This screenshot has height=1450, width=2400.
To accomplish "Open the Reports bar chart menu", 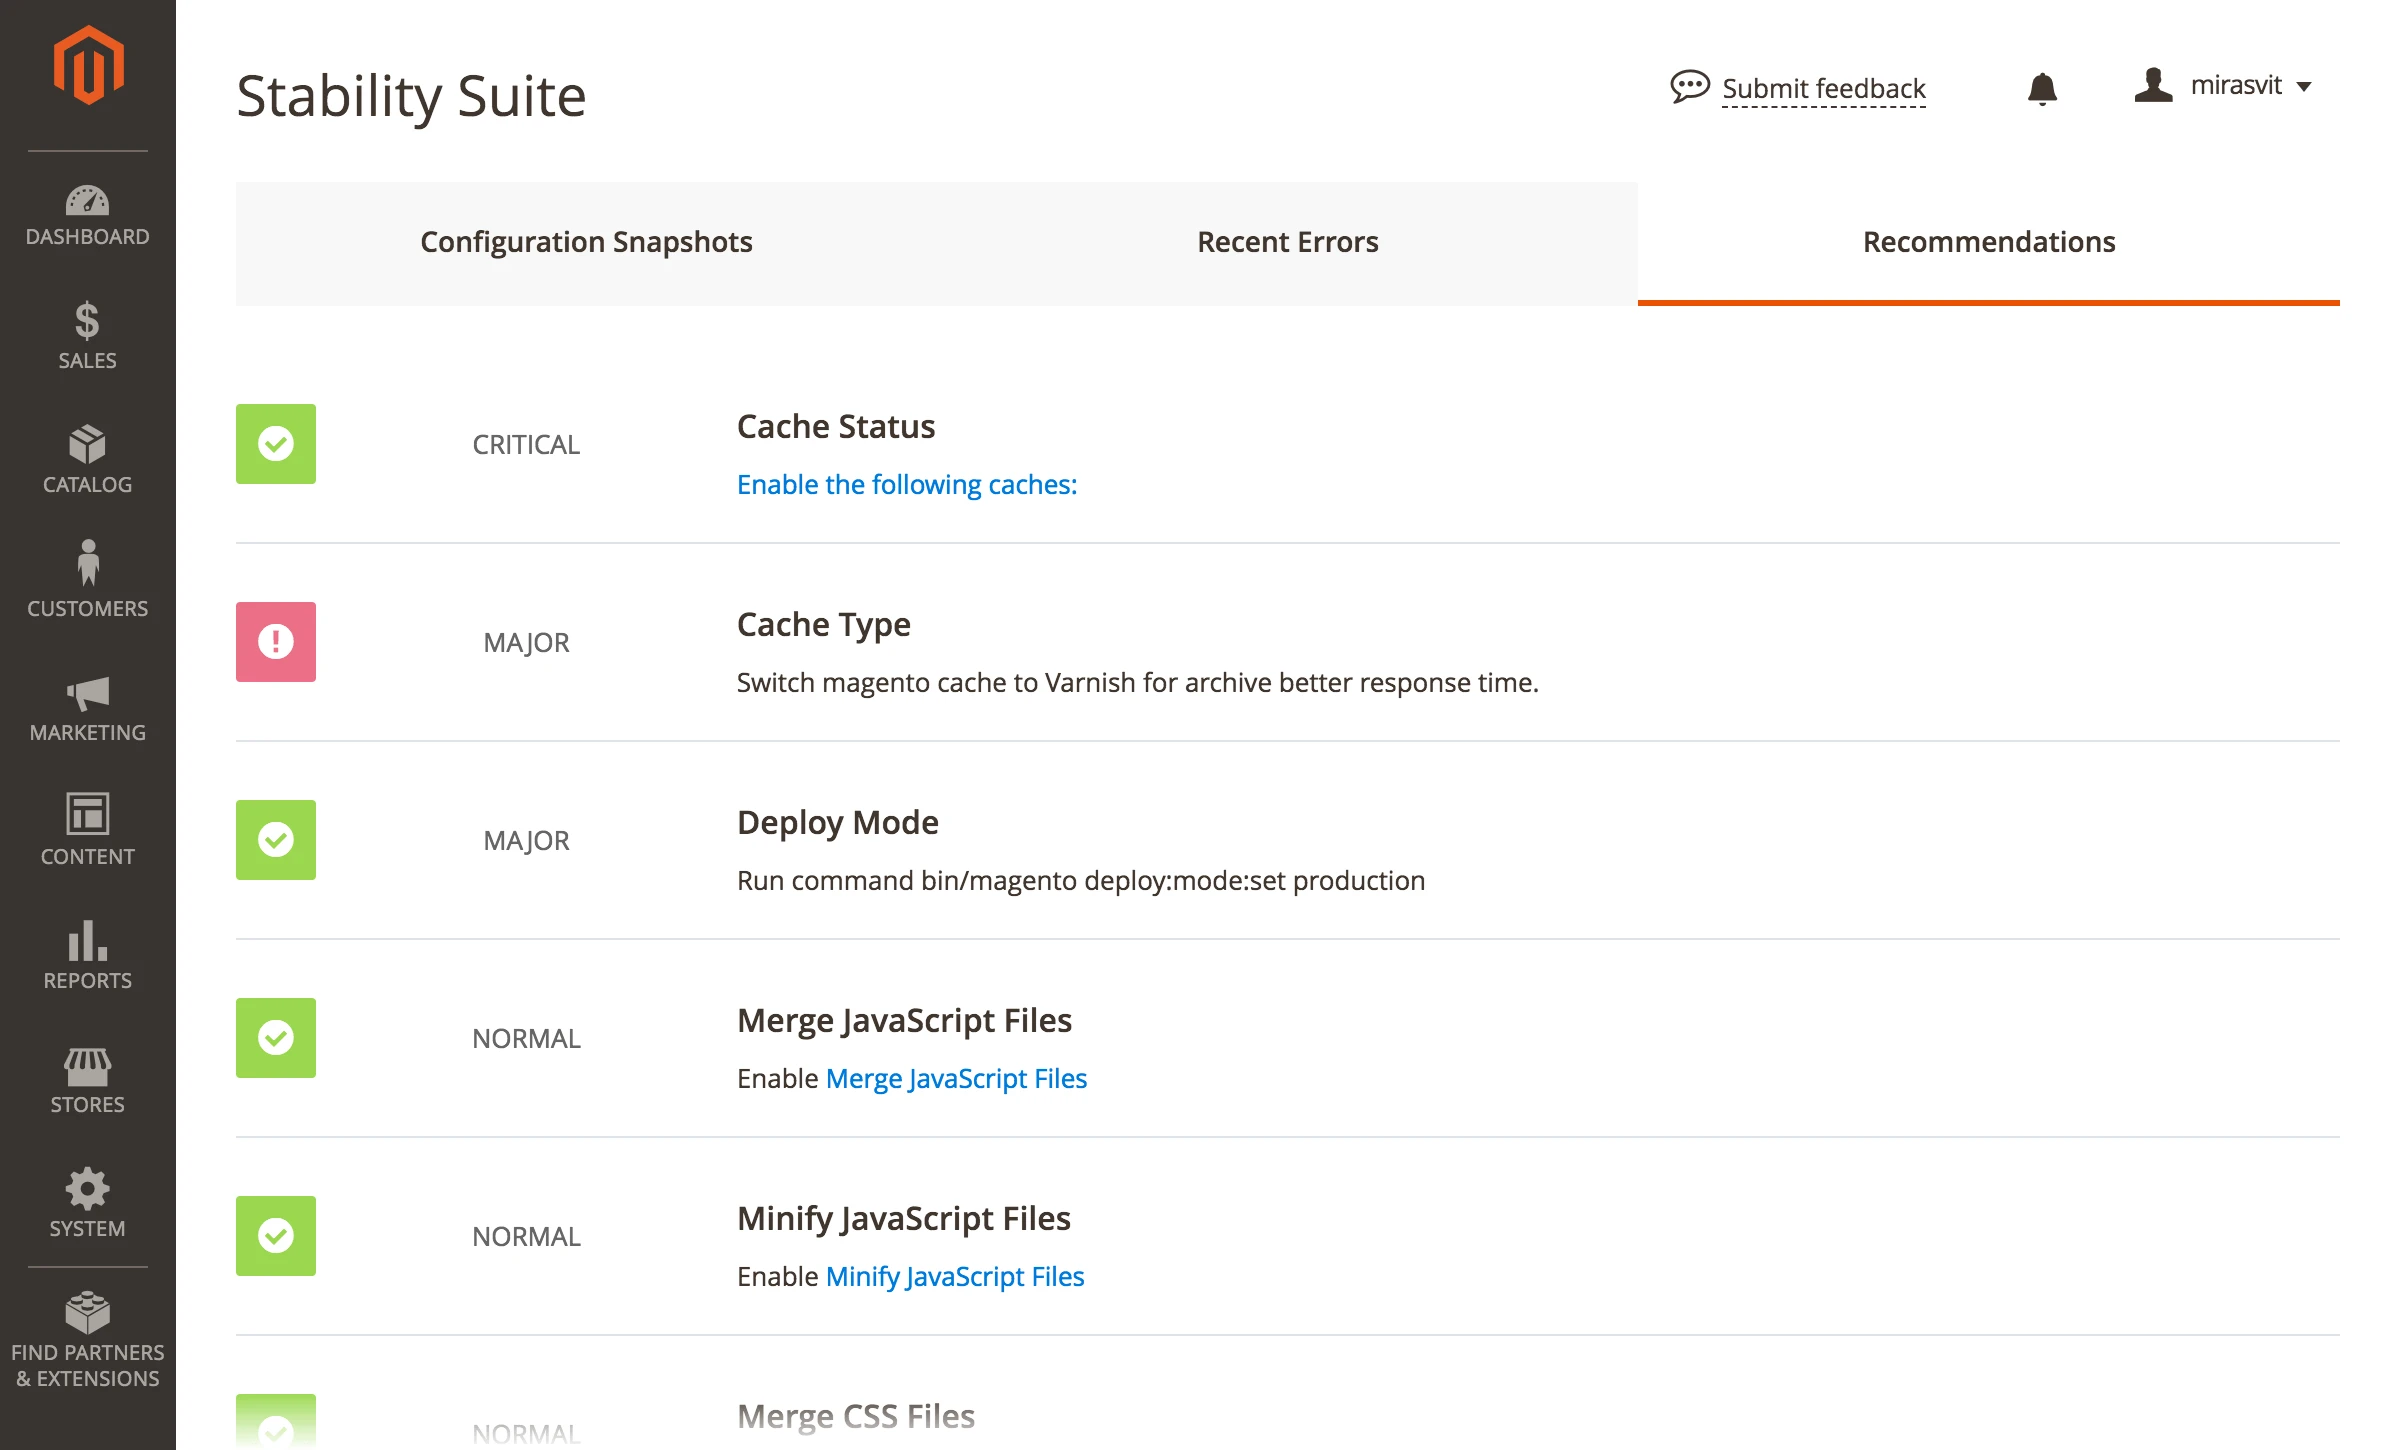I will [88, 955].
